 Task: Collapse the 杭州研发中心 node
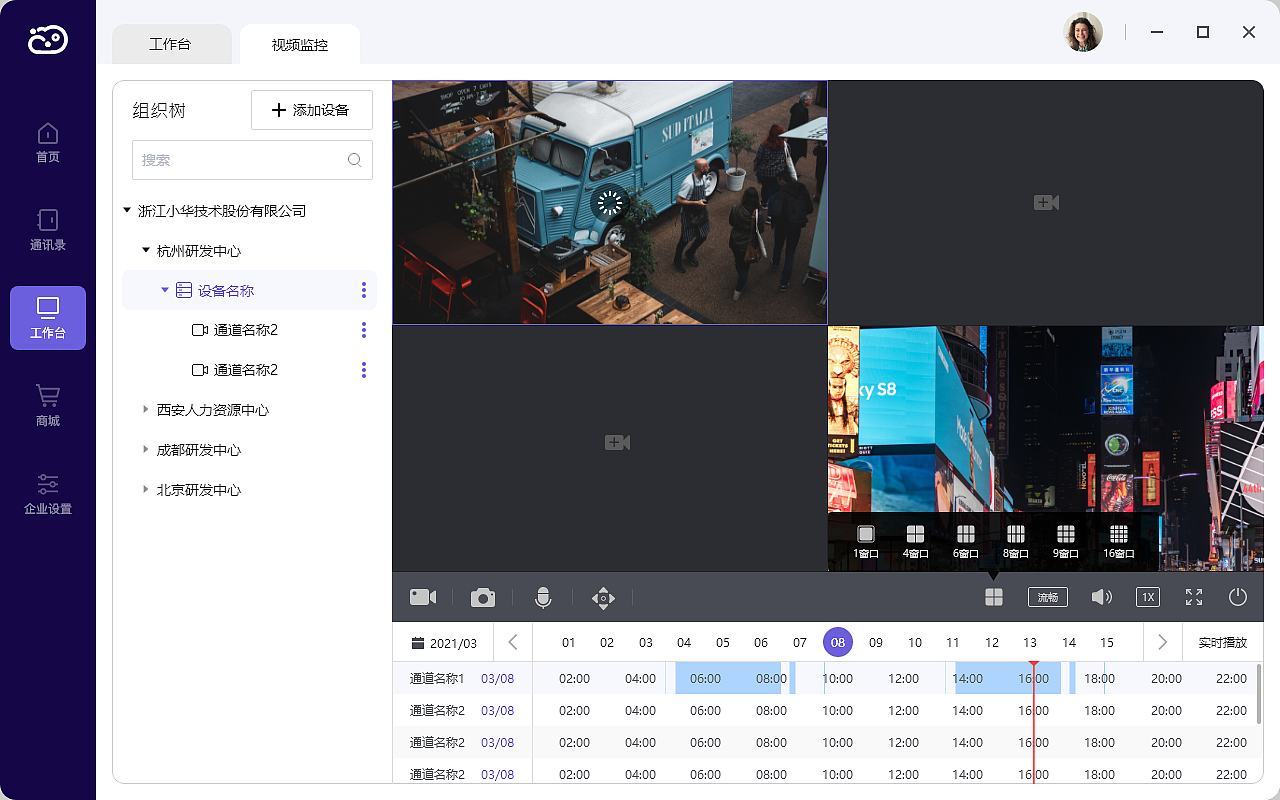coord(146,250)
